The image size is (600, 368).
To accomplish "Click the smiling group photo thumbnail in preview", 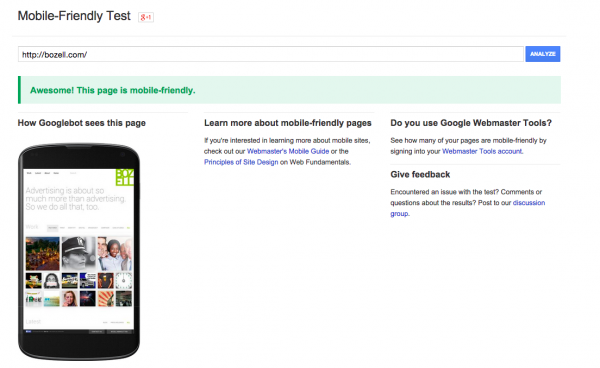I will pos(115,253).
